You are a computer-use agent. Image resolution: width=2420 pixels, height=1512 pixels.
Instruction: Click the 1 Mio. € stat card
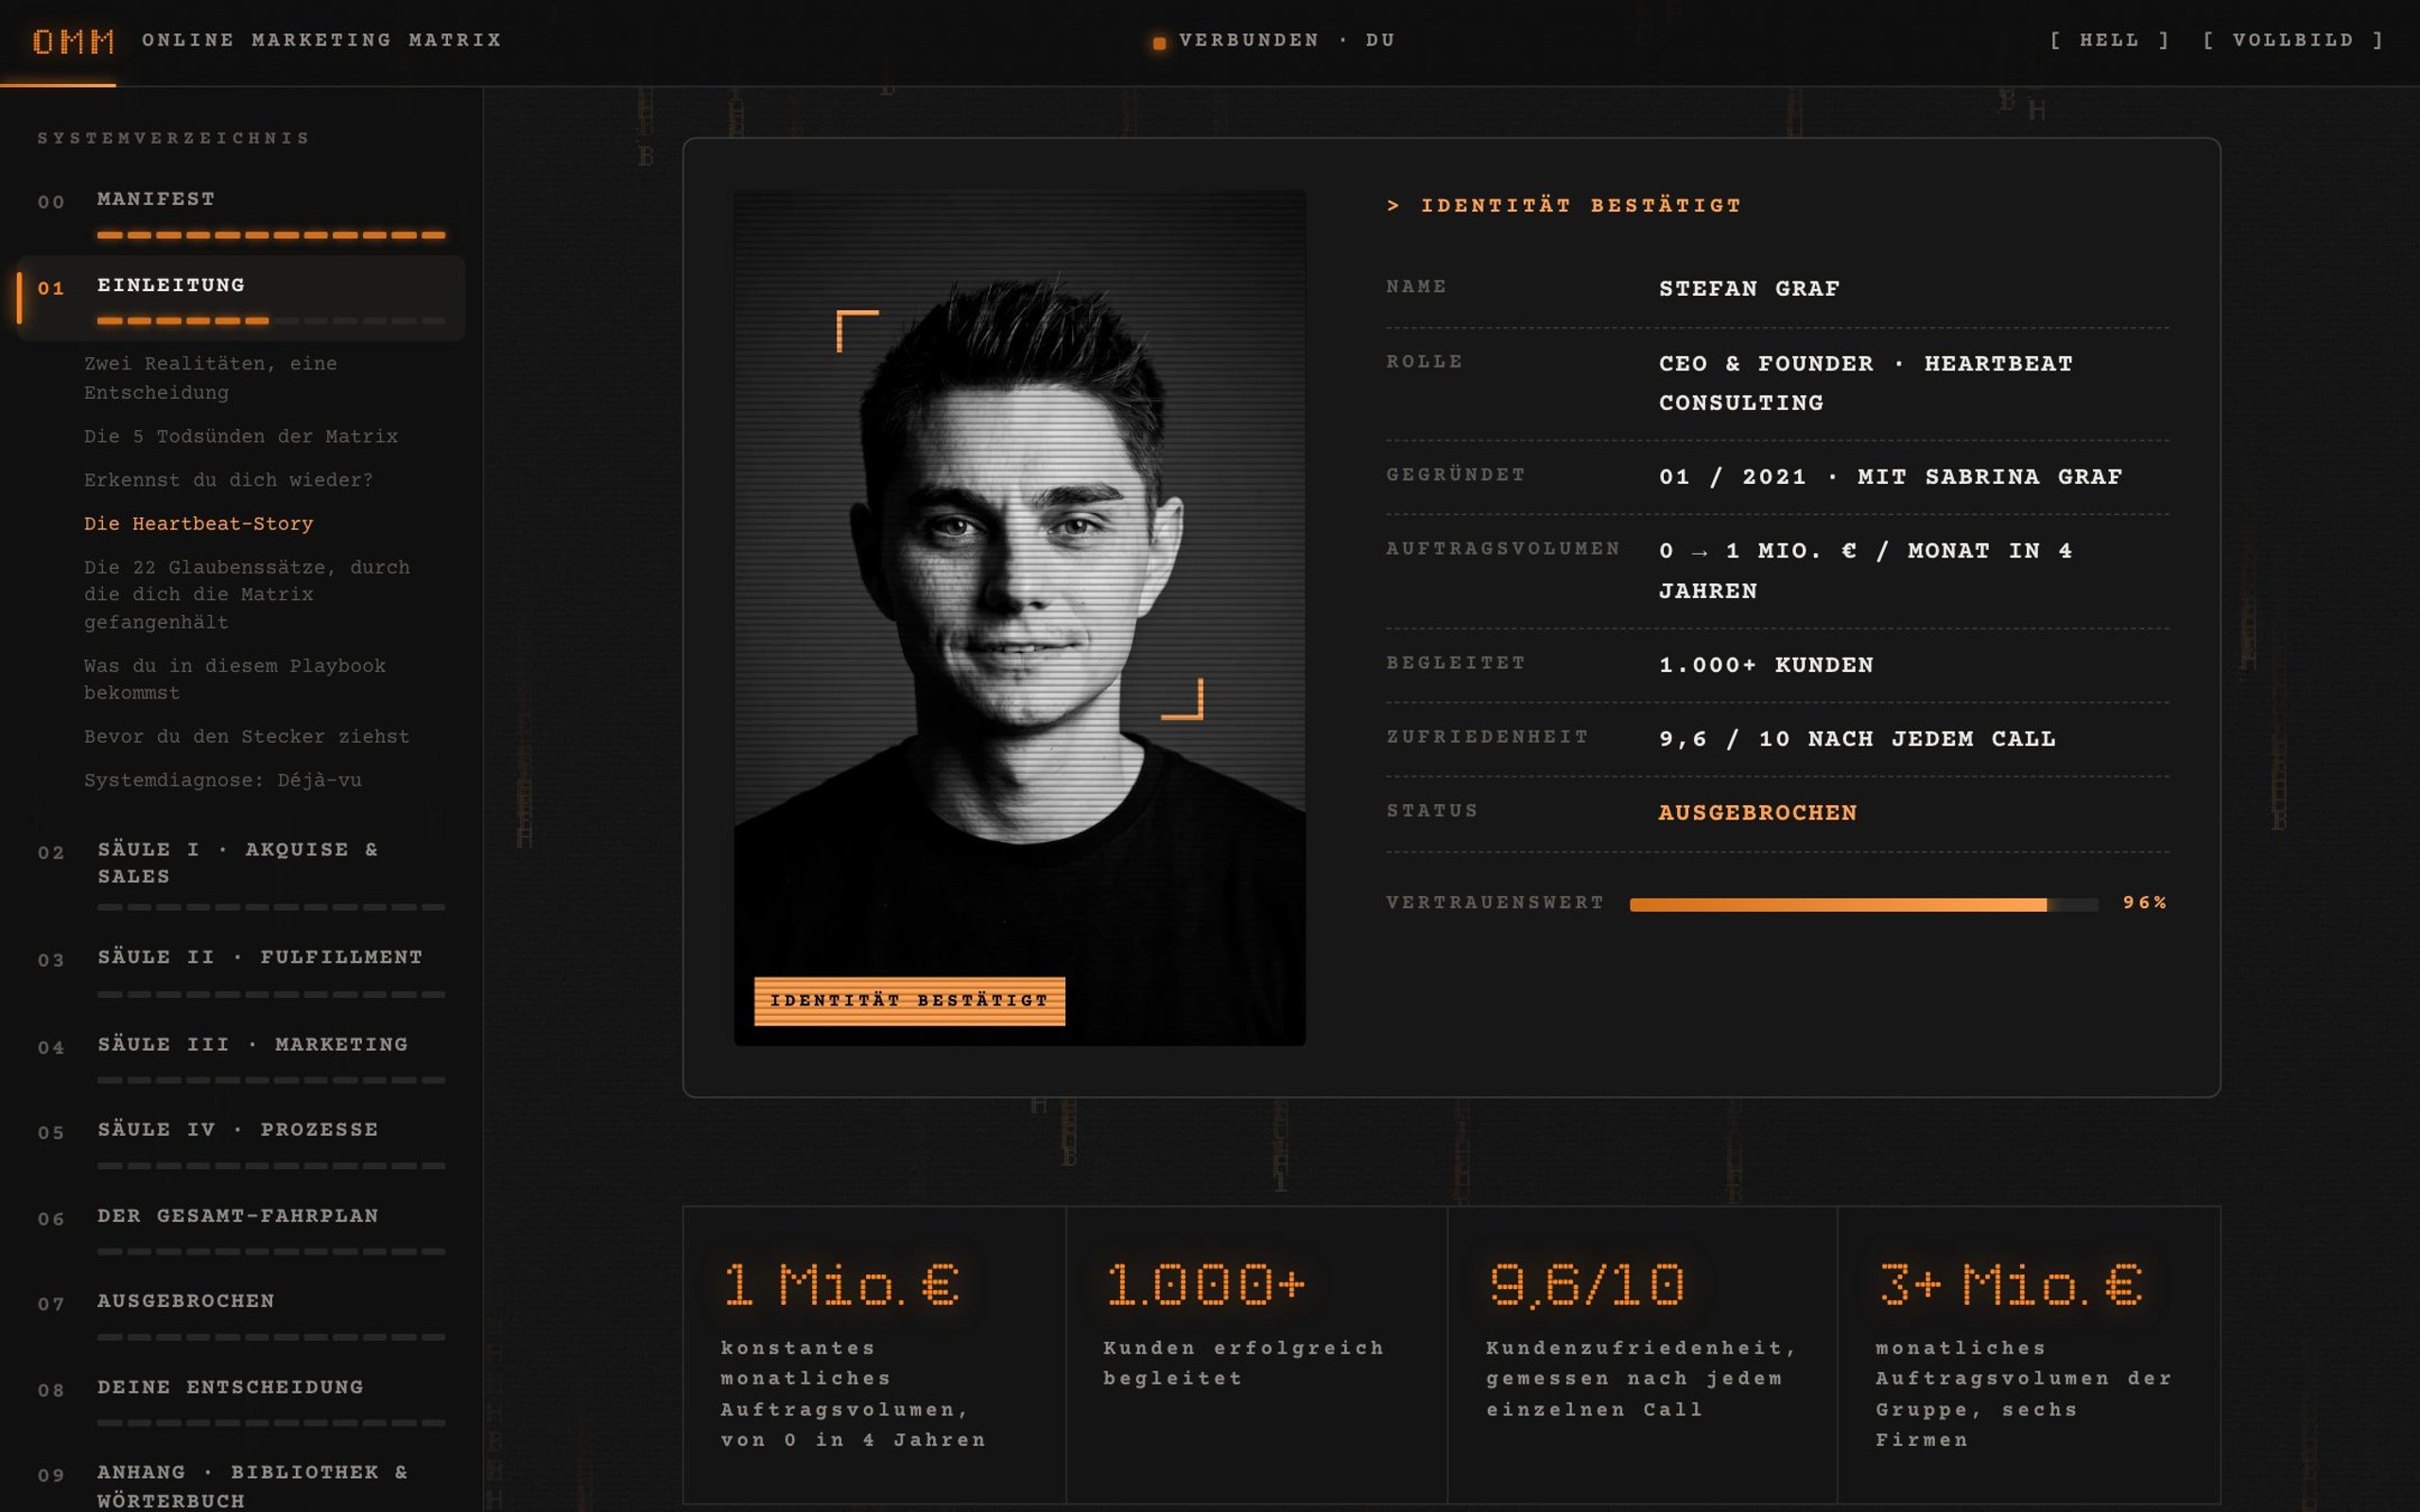coord(875,1355)
